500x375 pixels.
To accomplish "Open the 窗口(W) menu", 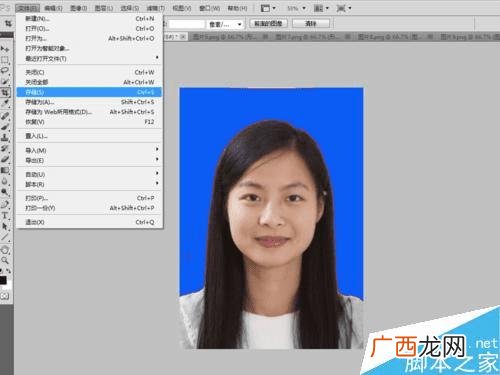I will click(x=209, y=8).
